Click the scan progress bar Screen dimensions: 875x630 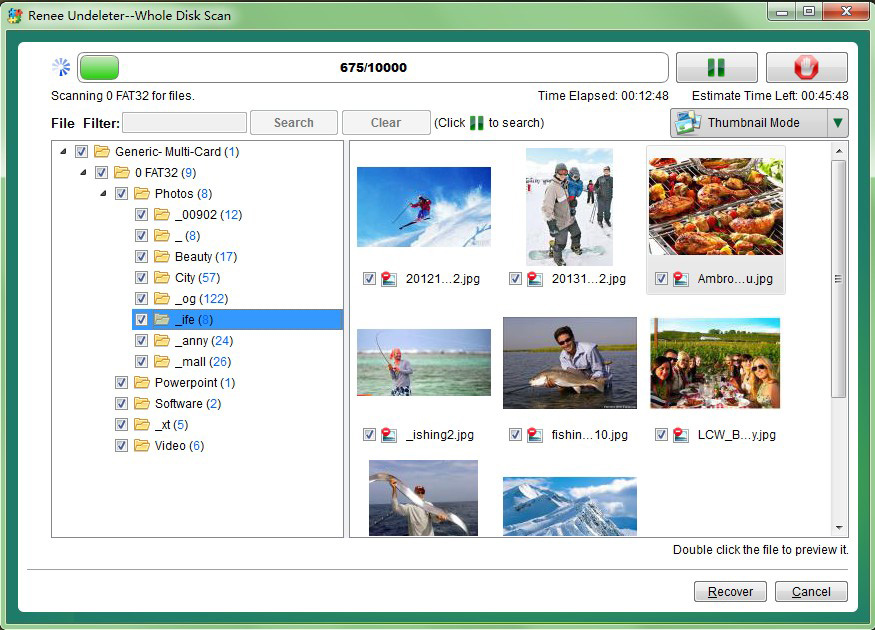[373, 68]
